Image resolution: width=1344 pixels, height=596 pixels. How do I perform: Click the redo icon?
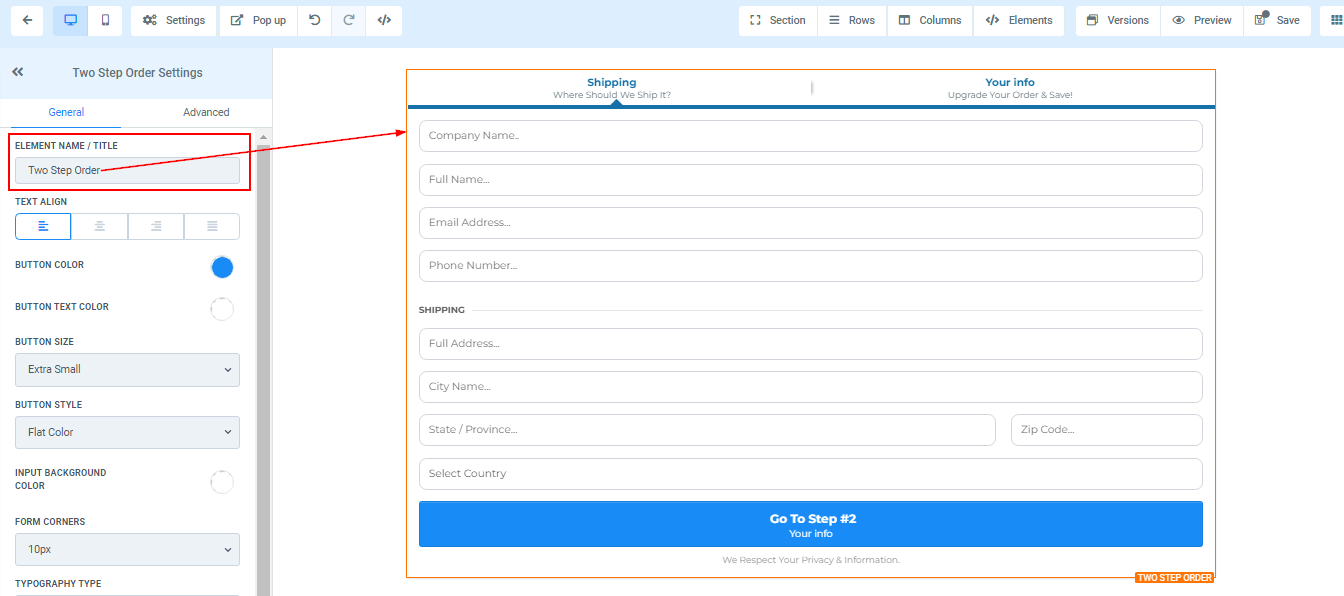pos(349,20)
